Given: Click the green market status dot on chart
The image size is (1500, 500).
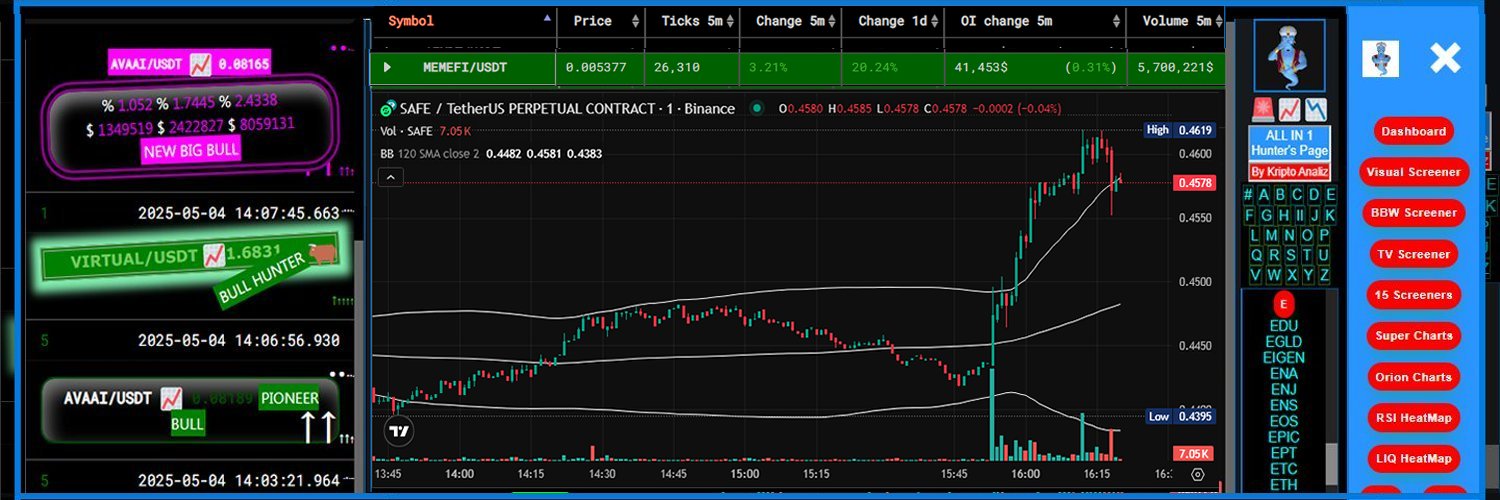Looking at the screenshot, I should [x=757, y=108].
